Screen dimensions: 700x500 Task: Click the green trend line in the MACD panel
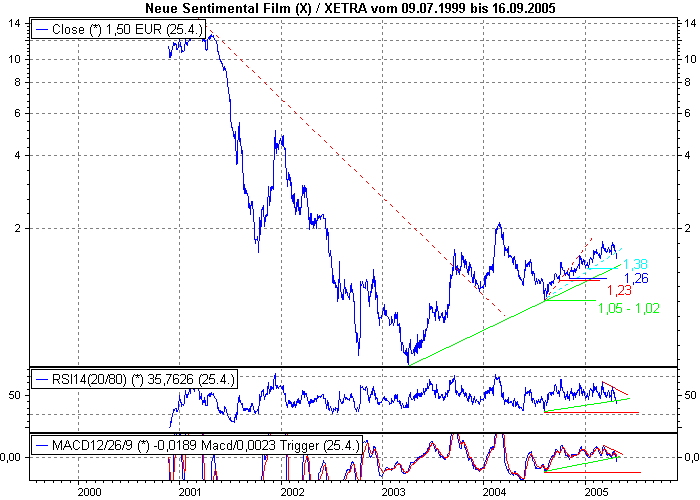click(x=583, y=464)
